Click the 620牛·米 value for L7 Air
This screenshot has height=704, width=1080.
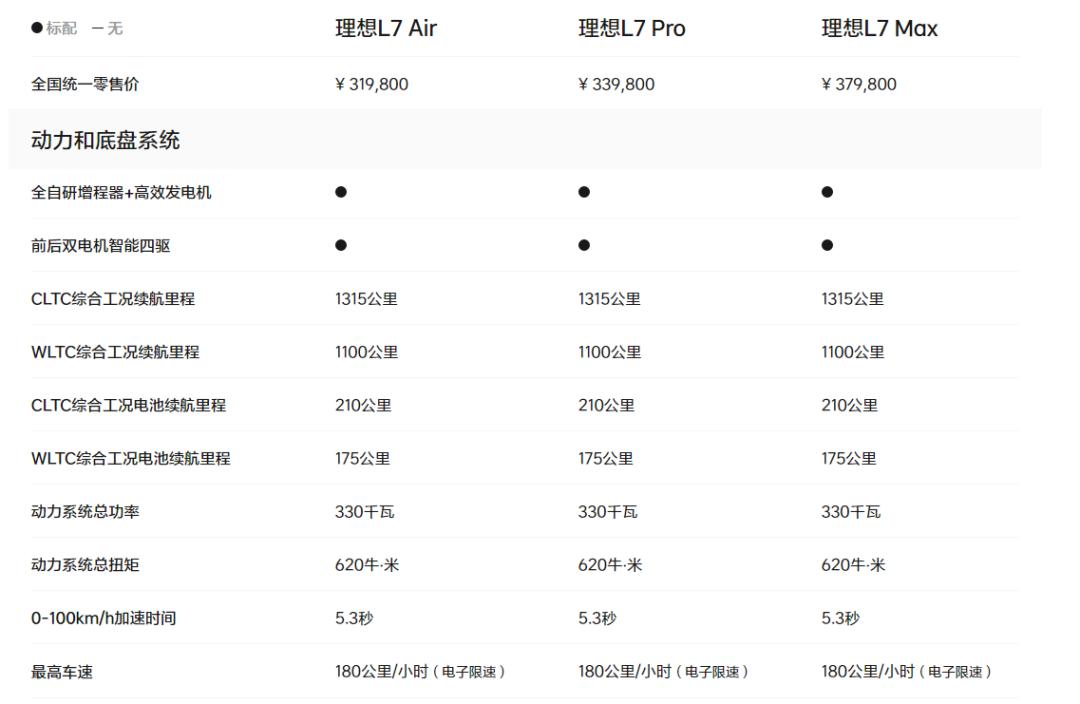pyautogui.click(x=367, y=565)
